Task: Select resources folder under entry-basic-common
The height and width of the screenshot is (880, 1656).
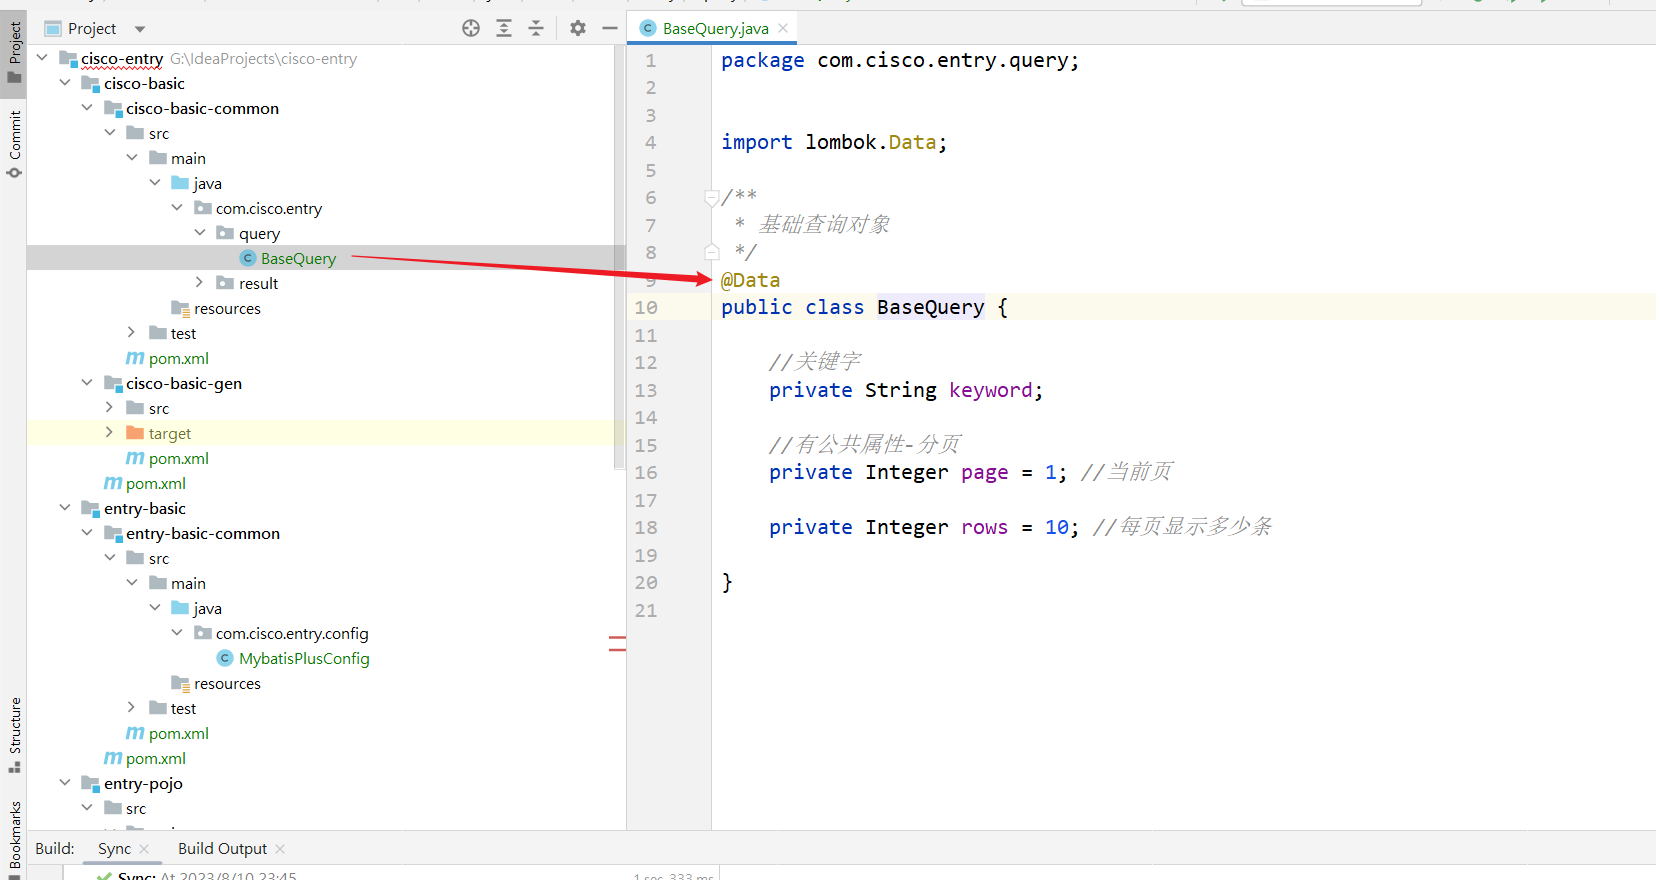Action: click(227, 683)
